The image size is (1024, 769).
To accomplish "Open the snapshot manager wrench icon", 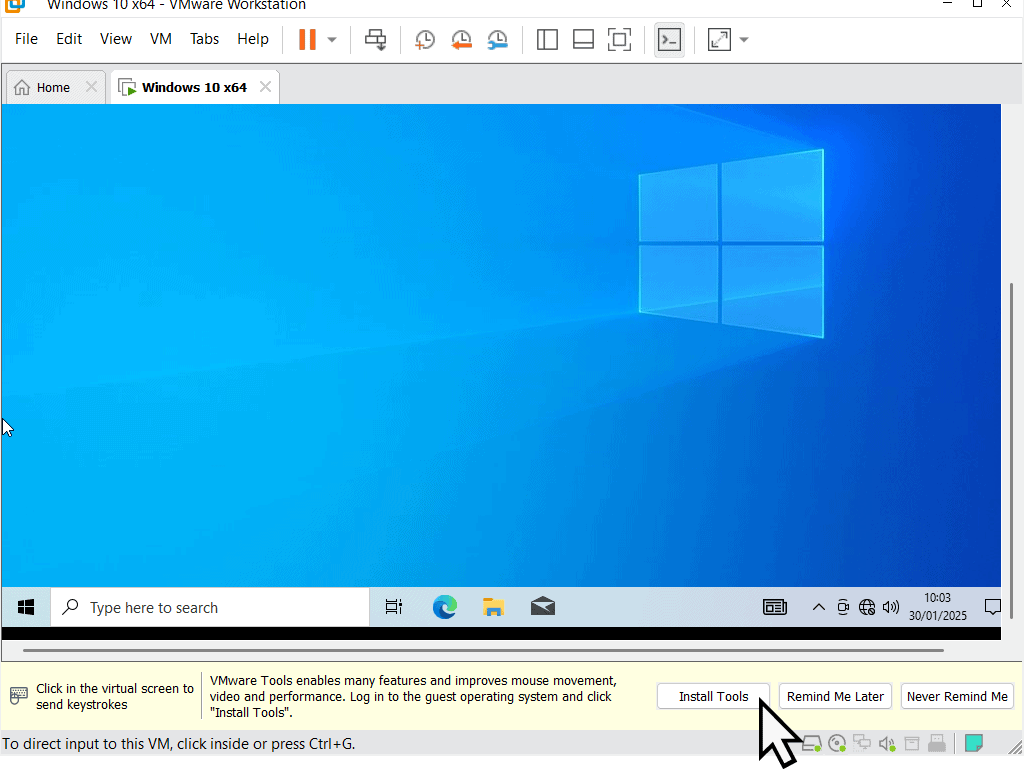I will point(497,40).
